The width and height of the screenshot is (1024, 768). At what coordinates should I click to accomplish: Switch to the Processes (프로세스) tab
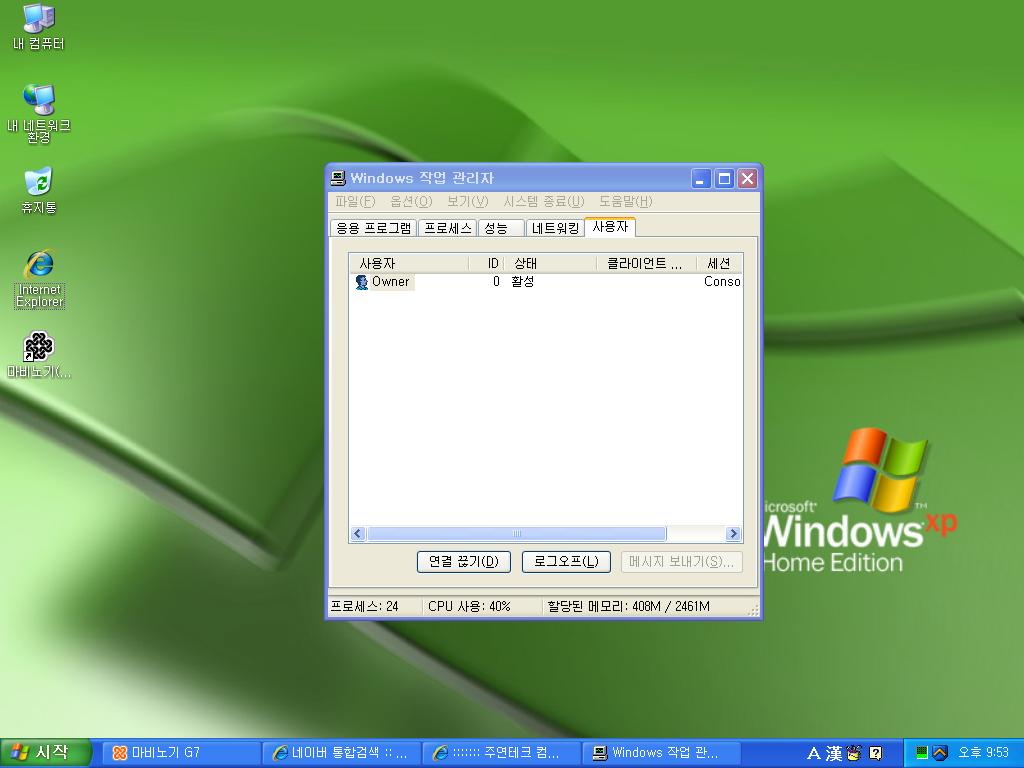coord(447,228)
